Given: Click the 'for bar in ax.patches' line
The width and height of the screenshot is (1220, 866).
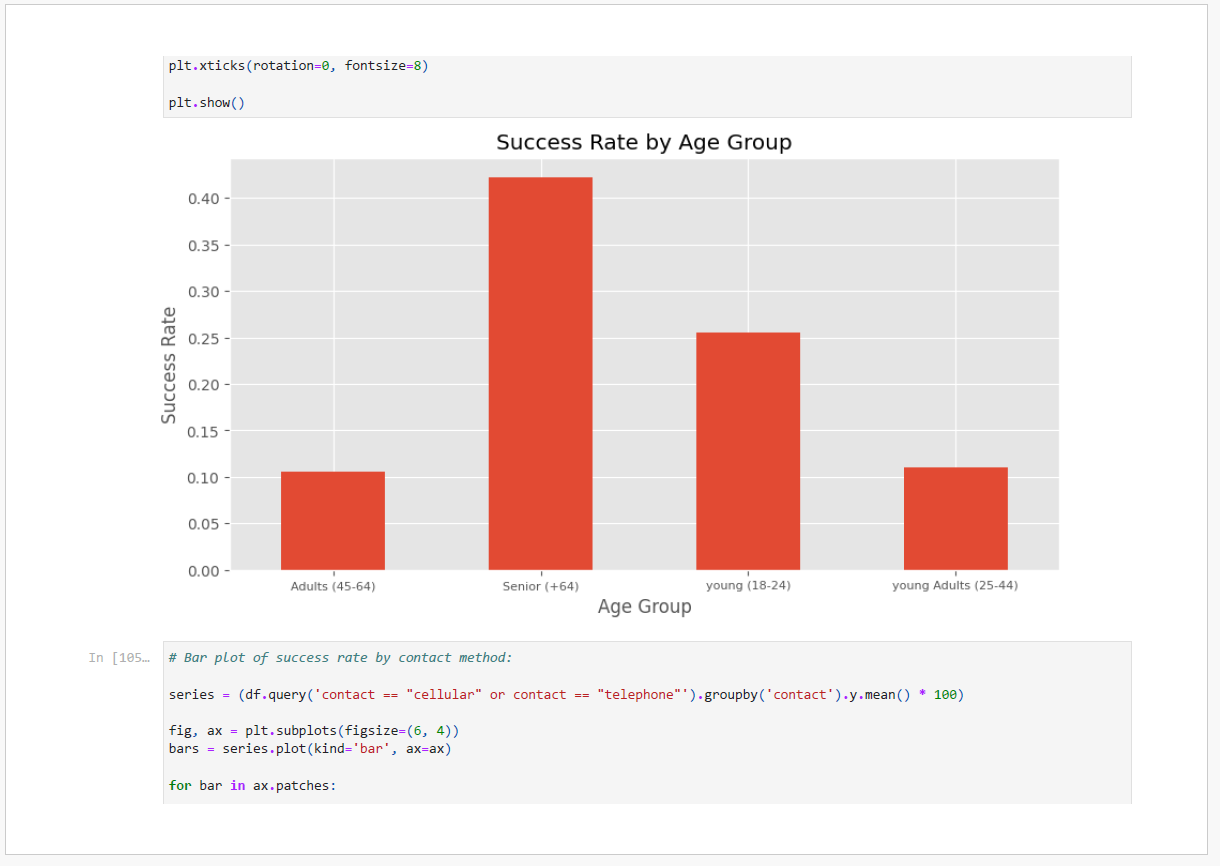Looking at the screenshot, I should pyautogui.click(x=253, y=785).
